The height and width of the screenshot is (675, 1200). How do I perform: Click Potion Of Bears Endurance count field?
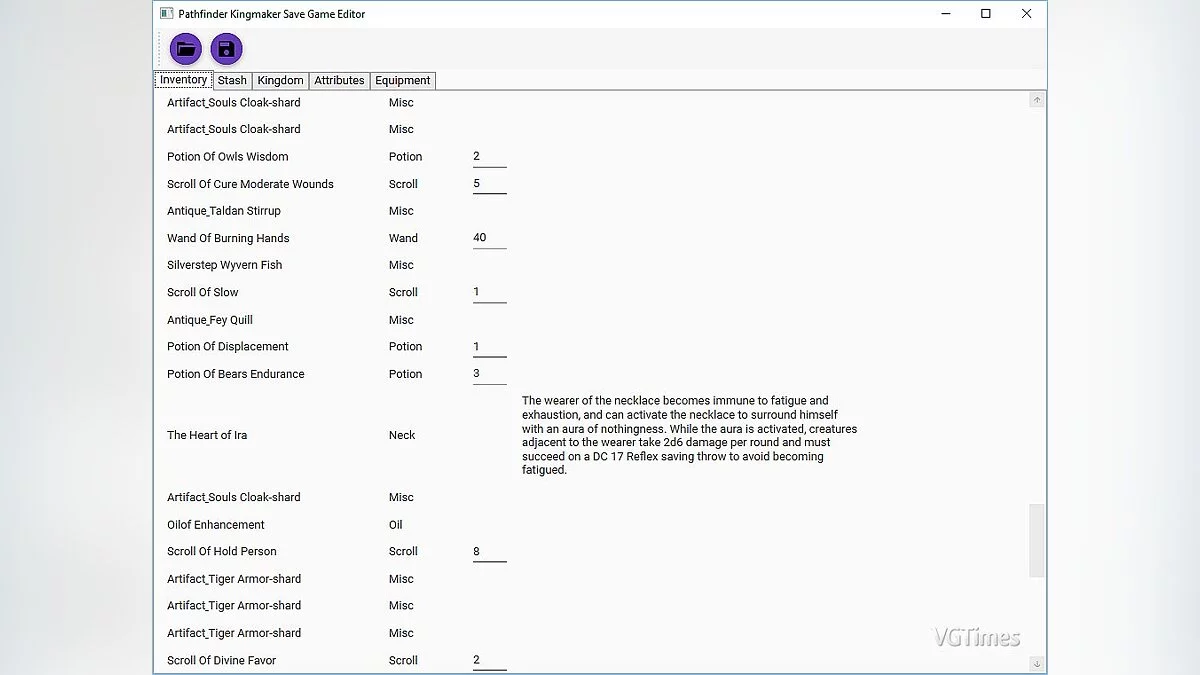[x=489, y=374]
